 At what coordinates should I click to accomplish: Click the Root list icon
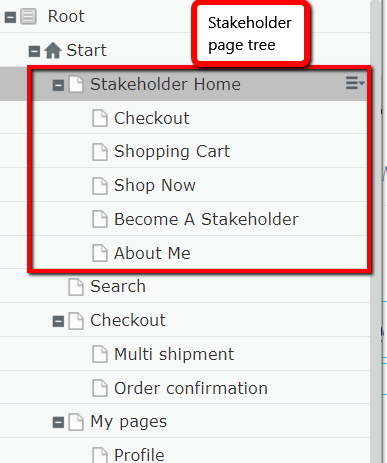tap(28, 17)
